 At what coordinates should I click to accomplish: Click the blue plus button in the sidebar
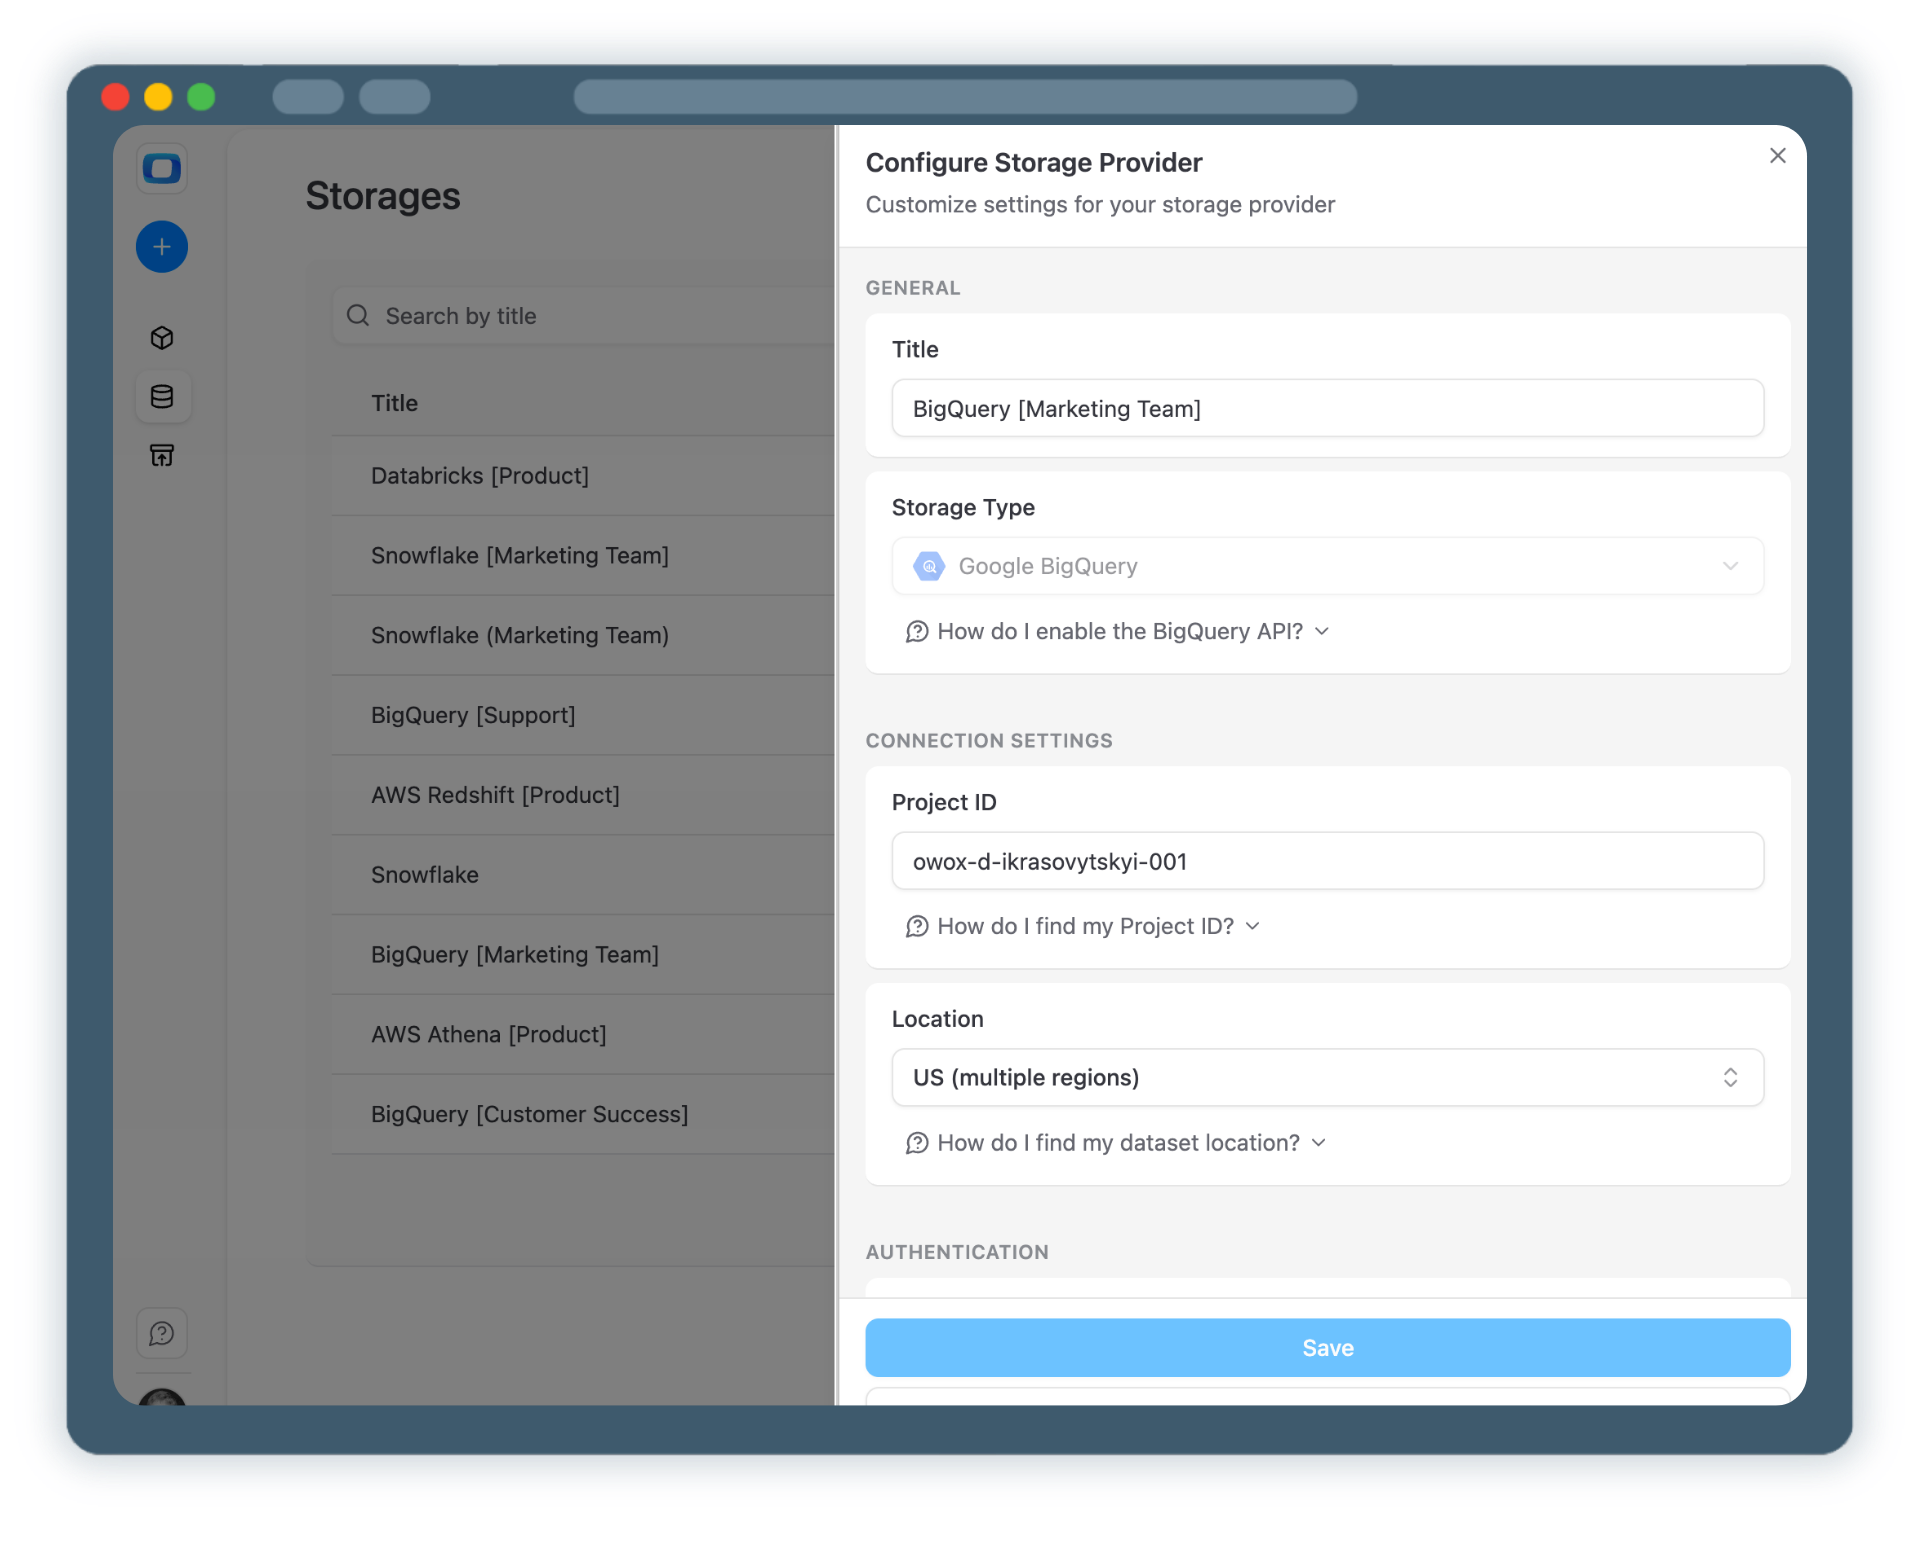tap(161, 246)
